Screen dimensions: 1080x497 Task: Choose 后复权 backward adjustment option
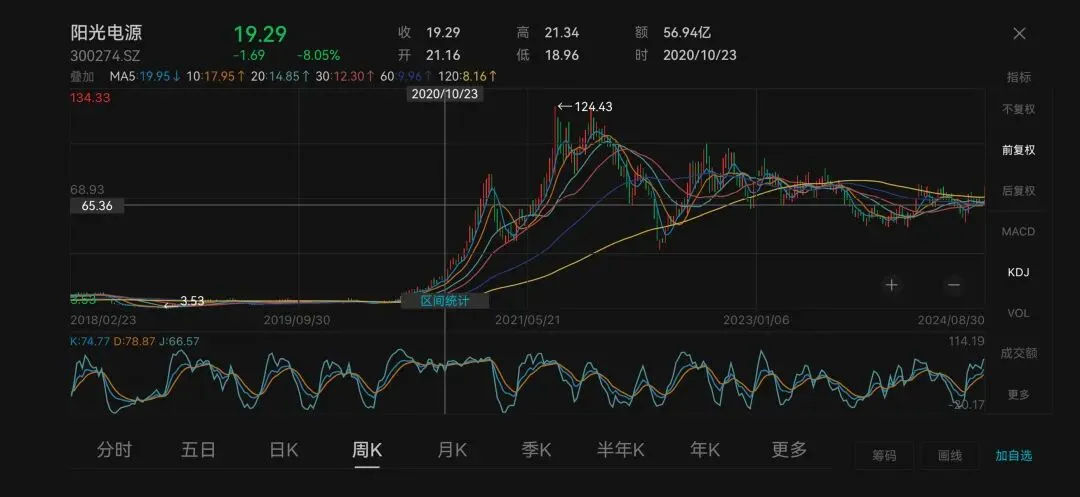coord(1019,191)
